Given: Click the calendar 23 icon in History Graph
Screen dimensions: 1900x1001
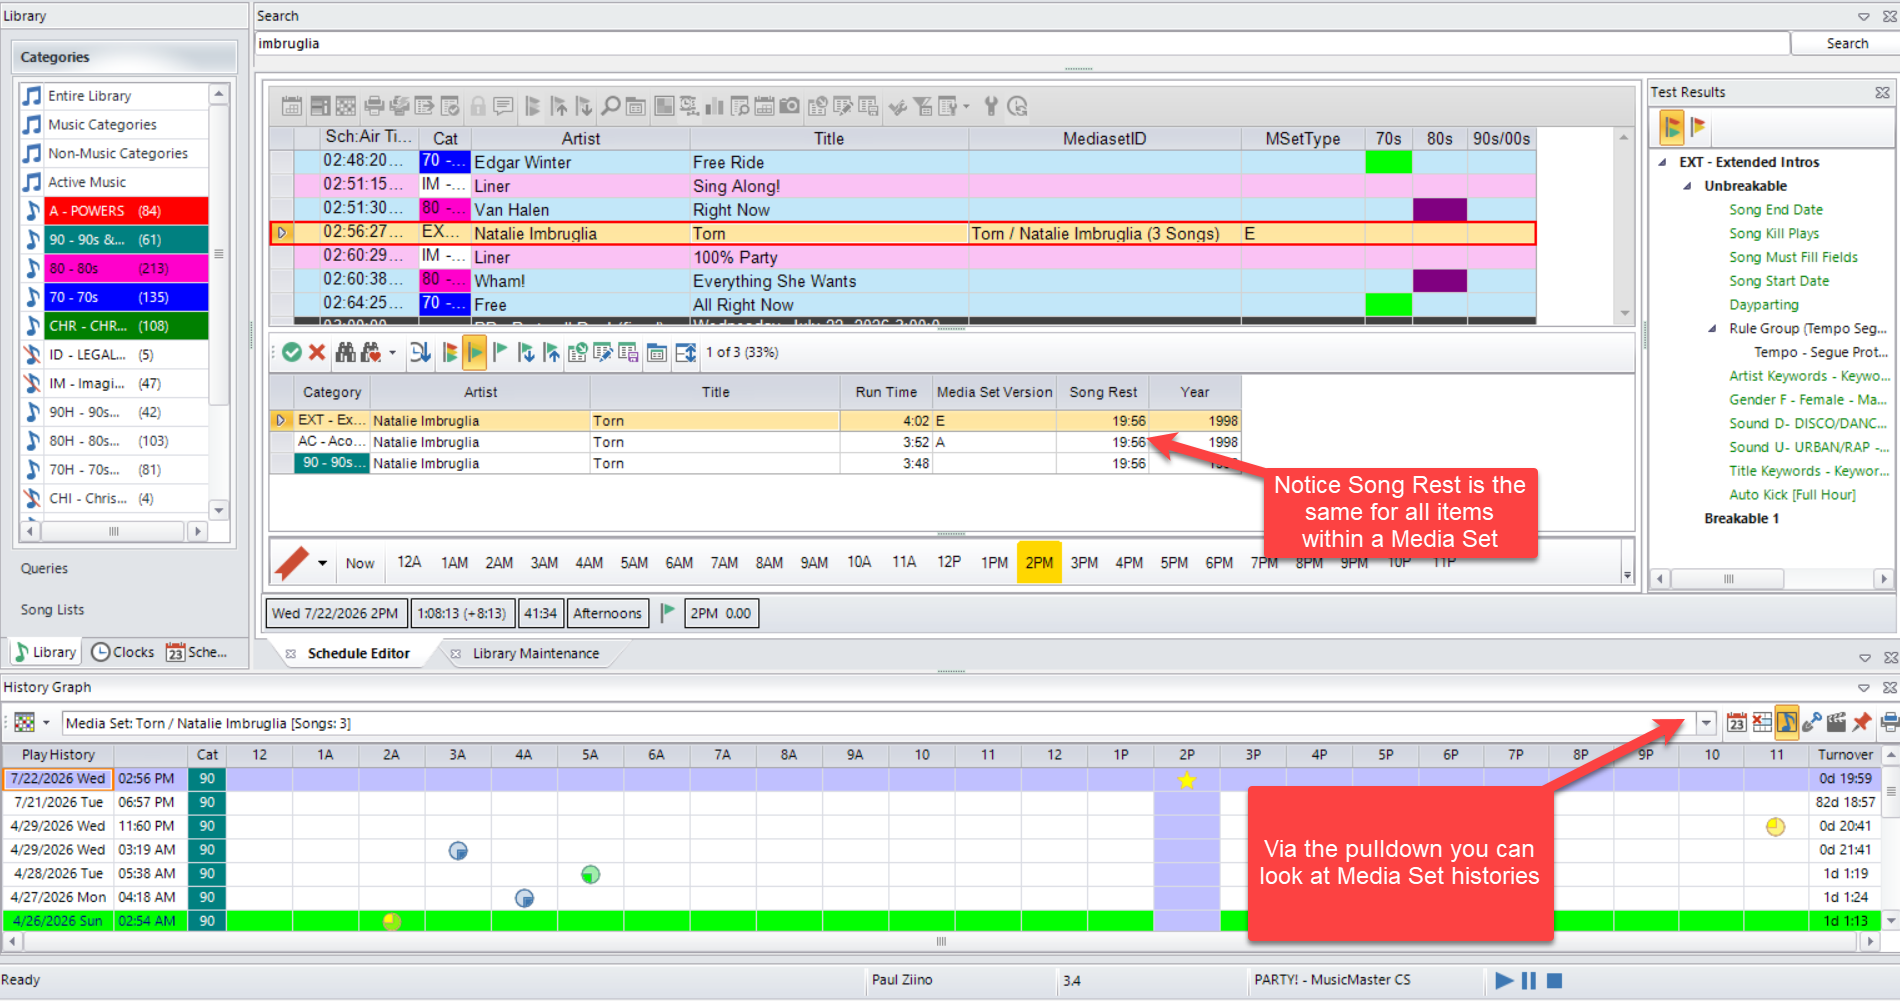Looking at the screenshot, I should pyautogui.click(x=1737, y=722).
